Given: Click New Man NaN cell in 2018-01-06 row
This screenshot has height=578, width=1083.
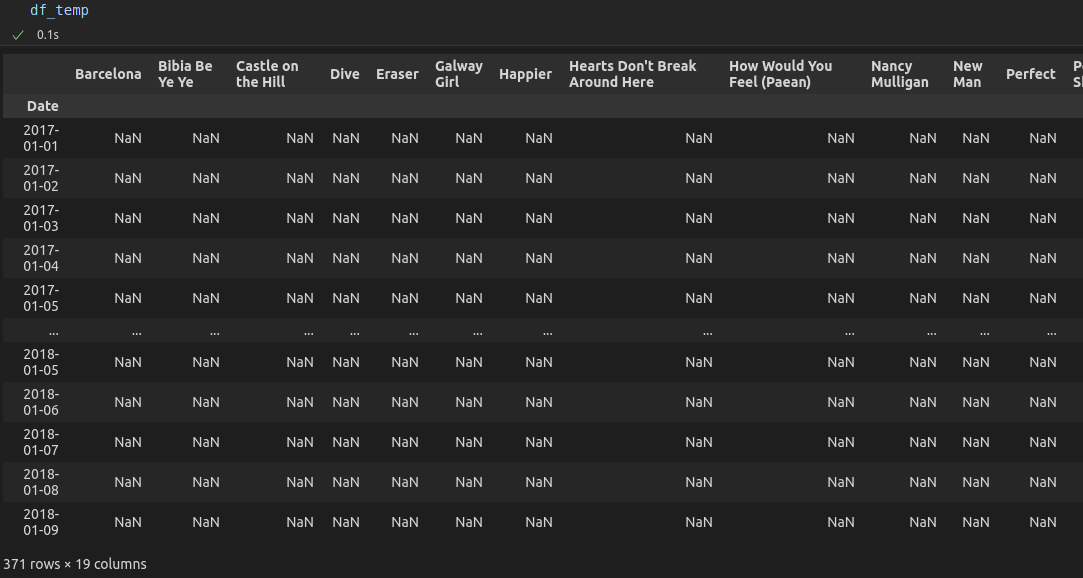Looking at the screenshot, I should [976, 402].
